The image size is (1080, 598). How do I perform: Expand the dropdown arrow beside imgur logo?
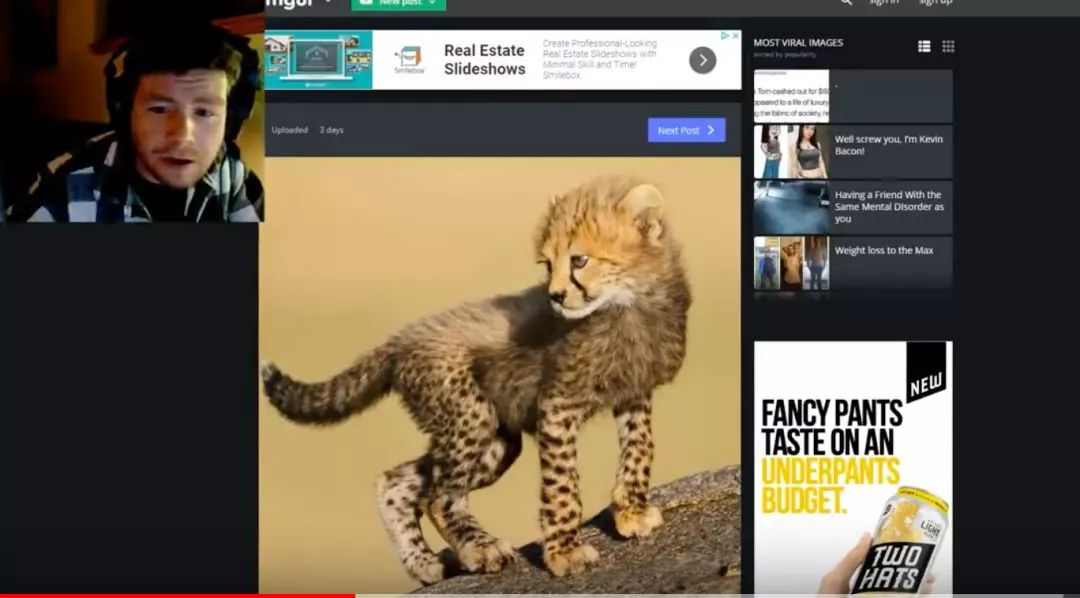click(328, 2)
